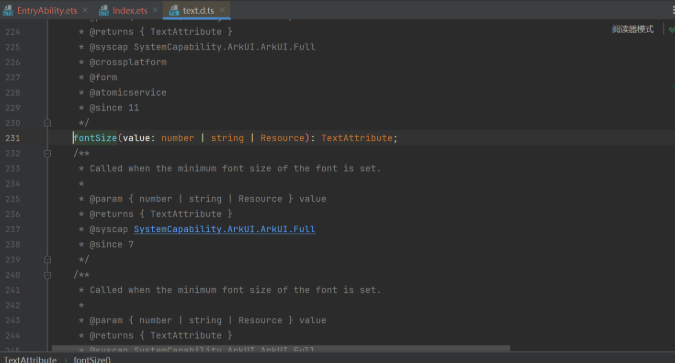Click the TextAttribute return type on line 231
The image size is (675, 363).
pos(357,138)
